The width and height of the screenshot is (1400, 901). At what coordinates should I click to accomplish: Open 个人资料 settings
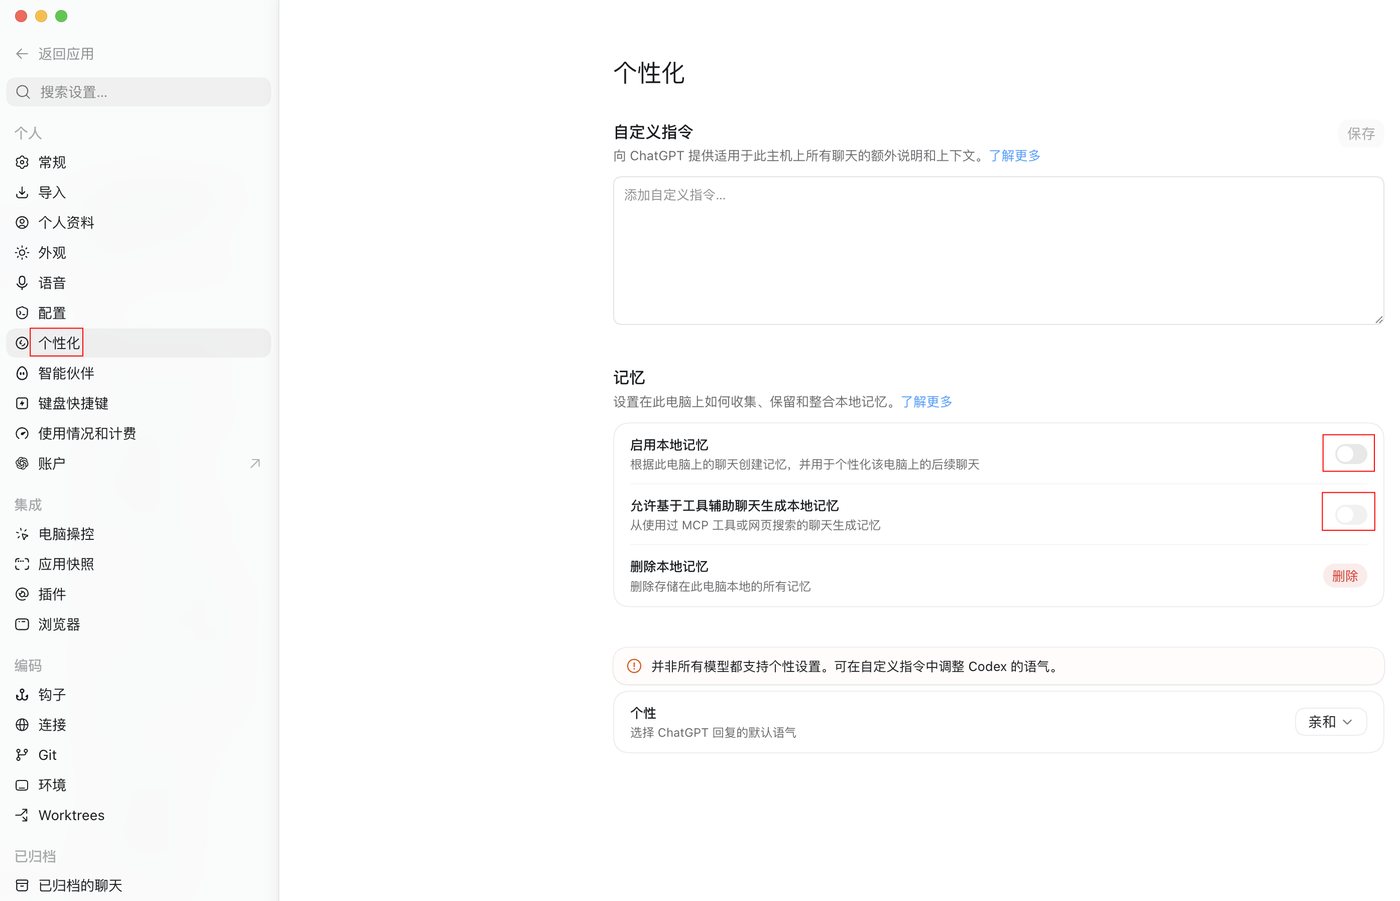click(x=138, y=222)
